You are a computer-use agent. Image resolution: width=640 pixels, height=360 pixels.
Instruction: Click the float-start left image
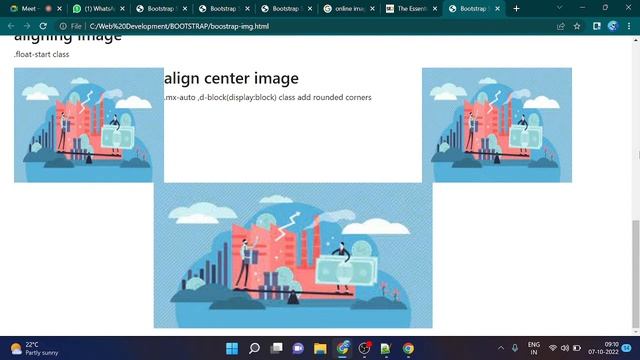89,125
